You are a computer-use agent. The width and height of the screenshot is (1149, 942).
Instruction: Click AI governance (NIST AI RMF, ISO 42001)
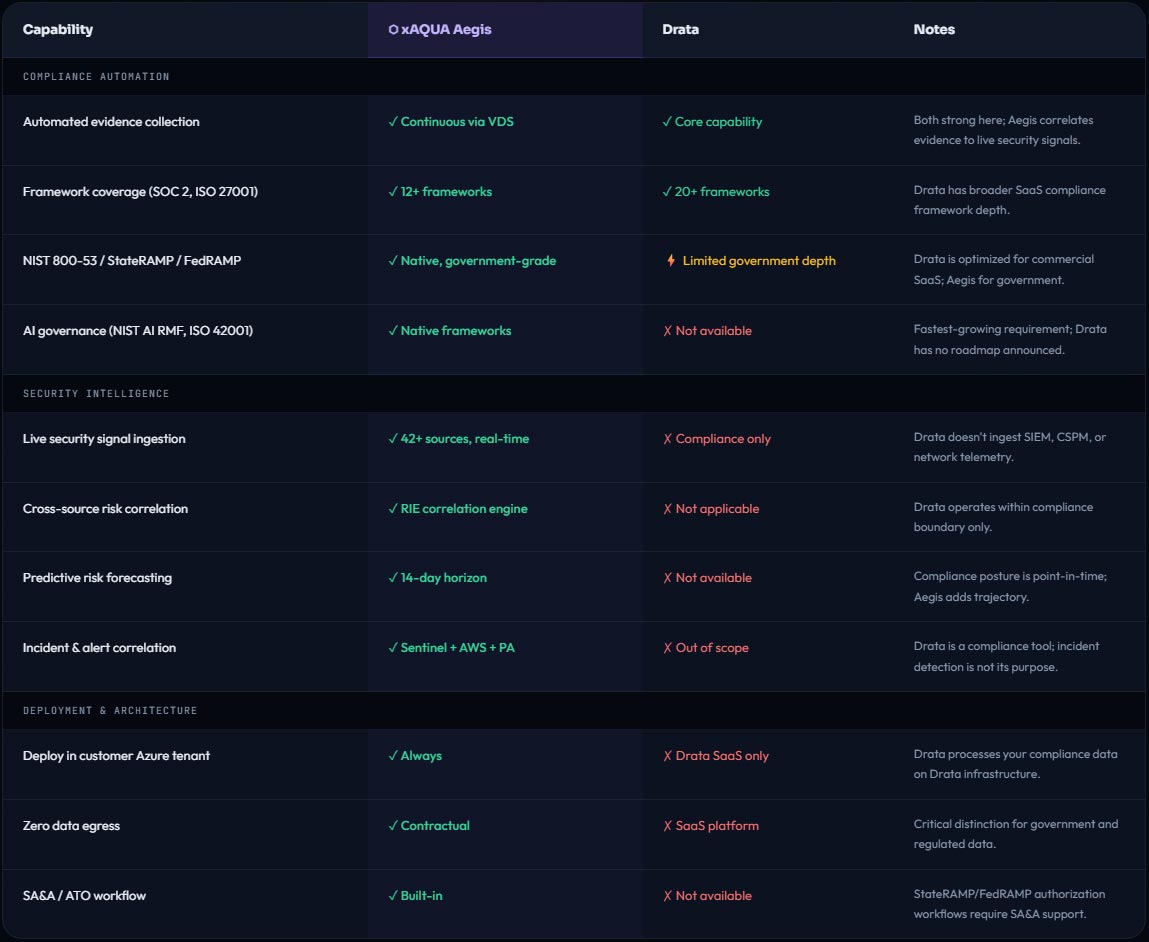138,330
